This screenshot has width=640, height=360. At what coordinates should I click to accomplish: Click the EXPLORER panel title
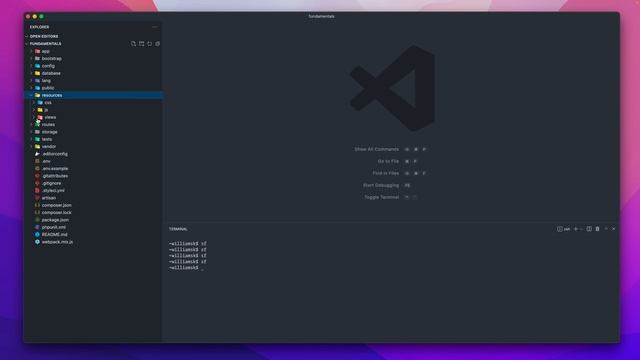point(40,27)
